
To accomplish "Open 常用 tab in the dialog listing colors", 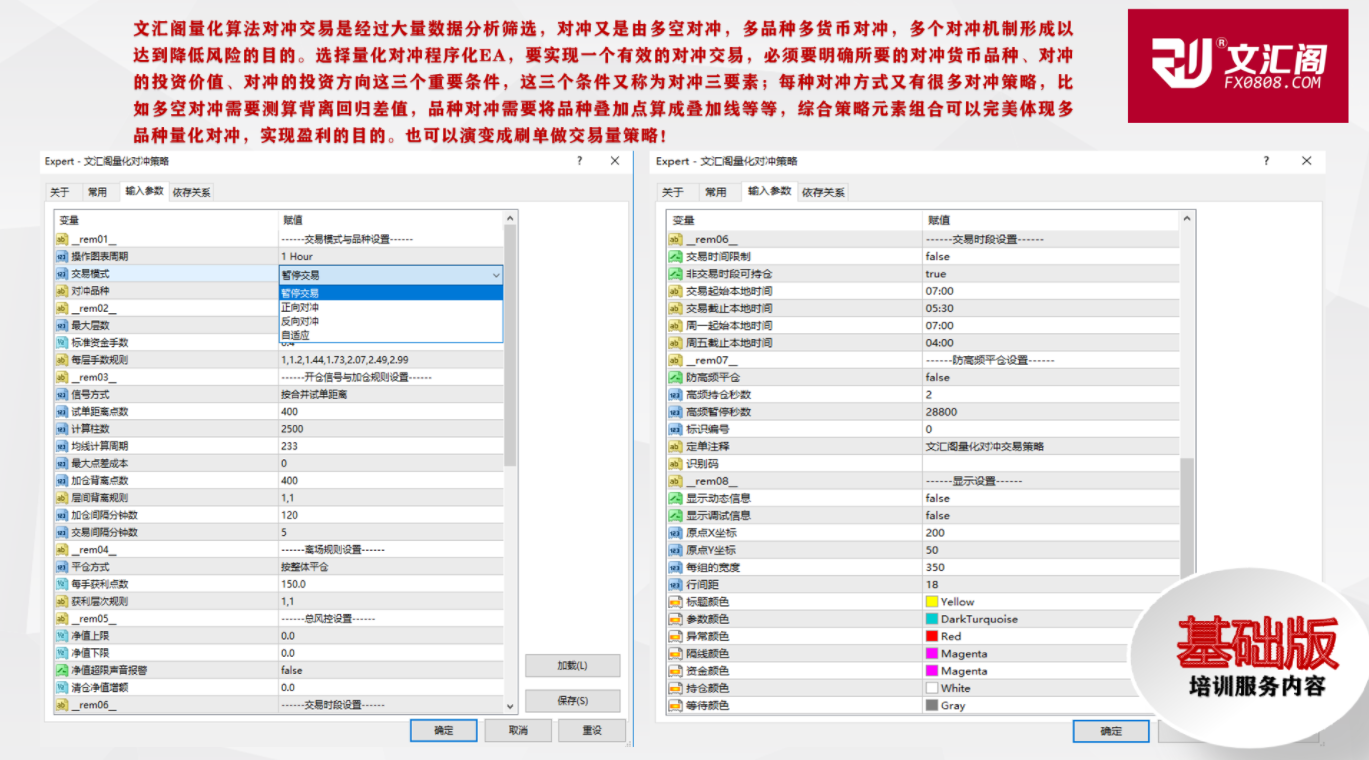I will [716, 192].
